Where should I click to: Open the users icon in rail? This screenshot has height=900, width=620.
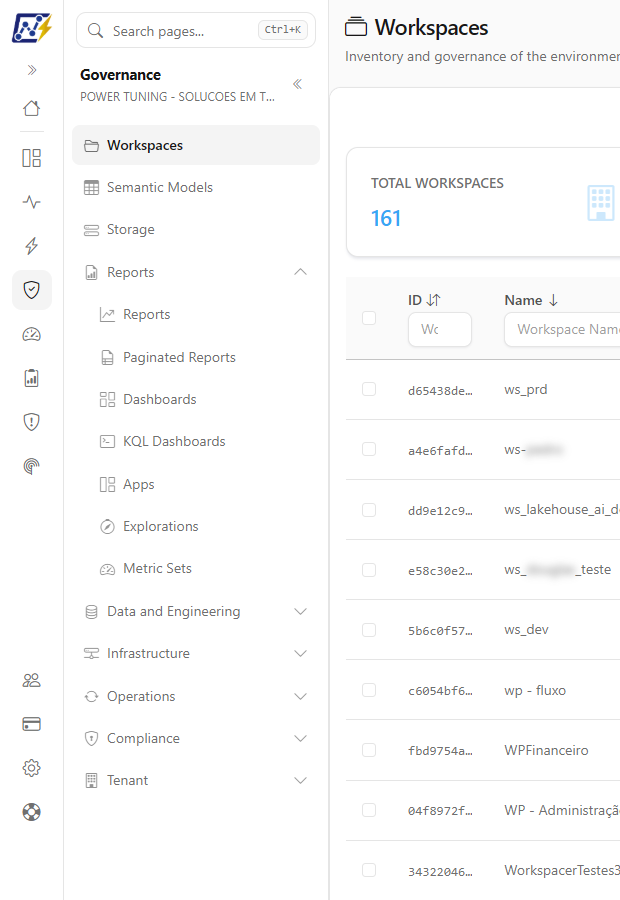[x=32, y=680]
